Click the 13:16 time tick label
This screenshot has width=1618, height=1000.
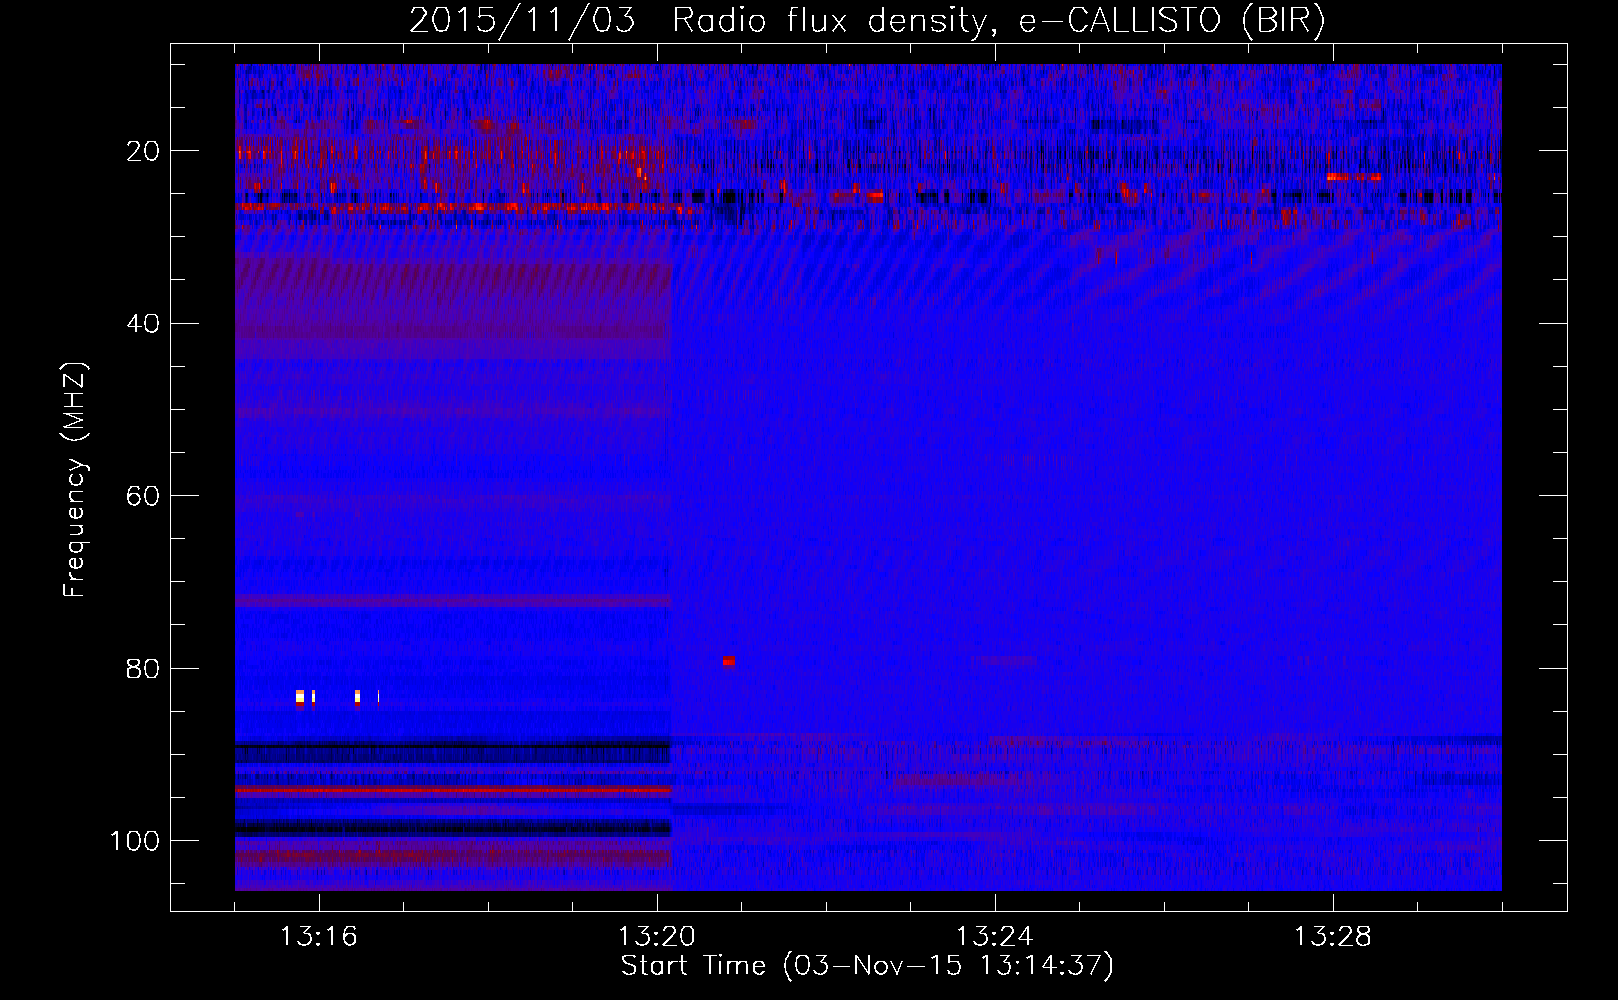point(318,937)
